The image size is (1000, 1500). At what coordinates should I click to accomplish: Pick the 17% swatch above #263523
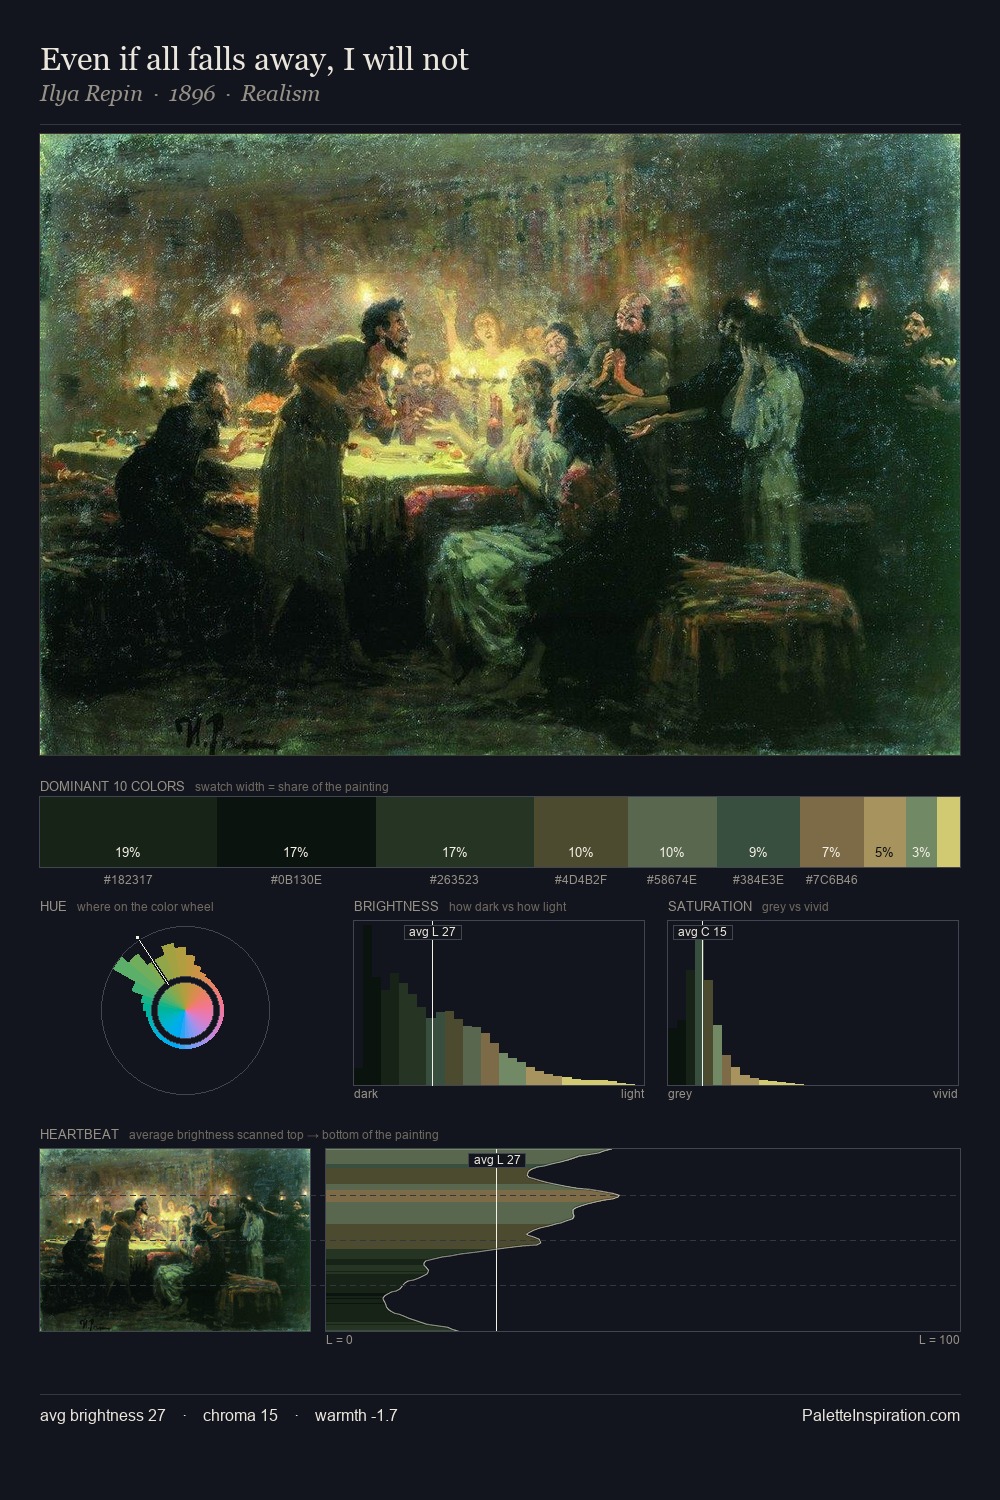[x=455, y=832]
